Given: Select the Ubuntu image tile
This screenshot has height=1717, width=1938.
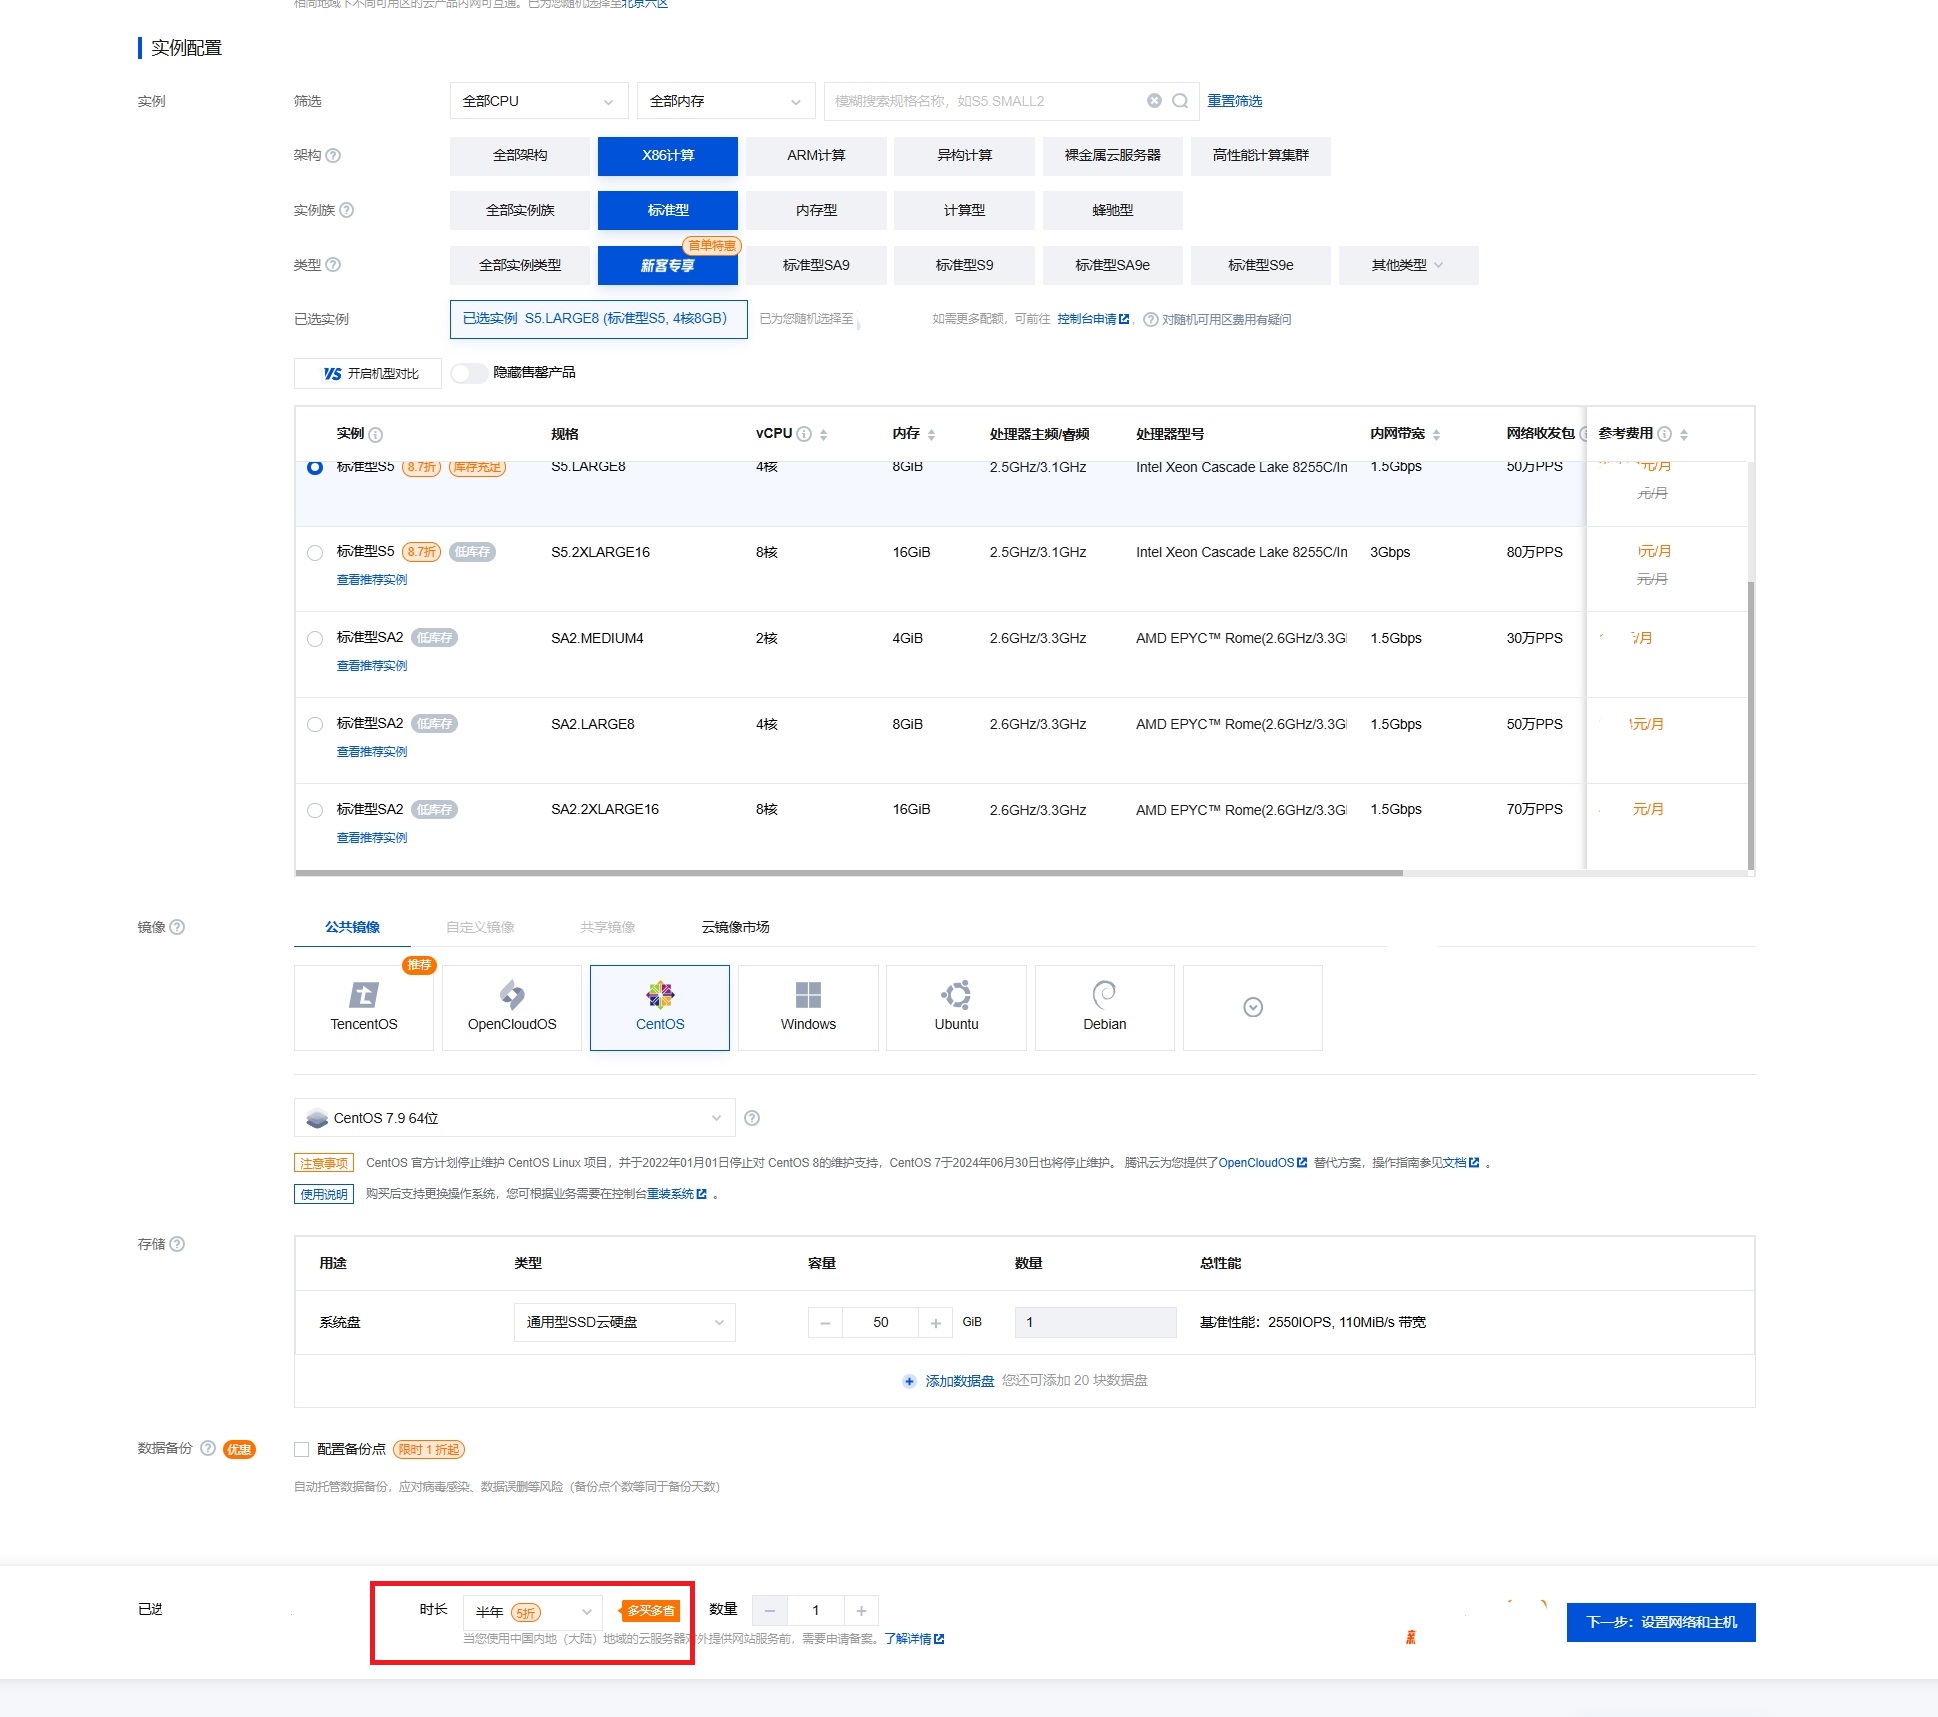Looking at the screenshot, I should click(x=956, y=1007).
